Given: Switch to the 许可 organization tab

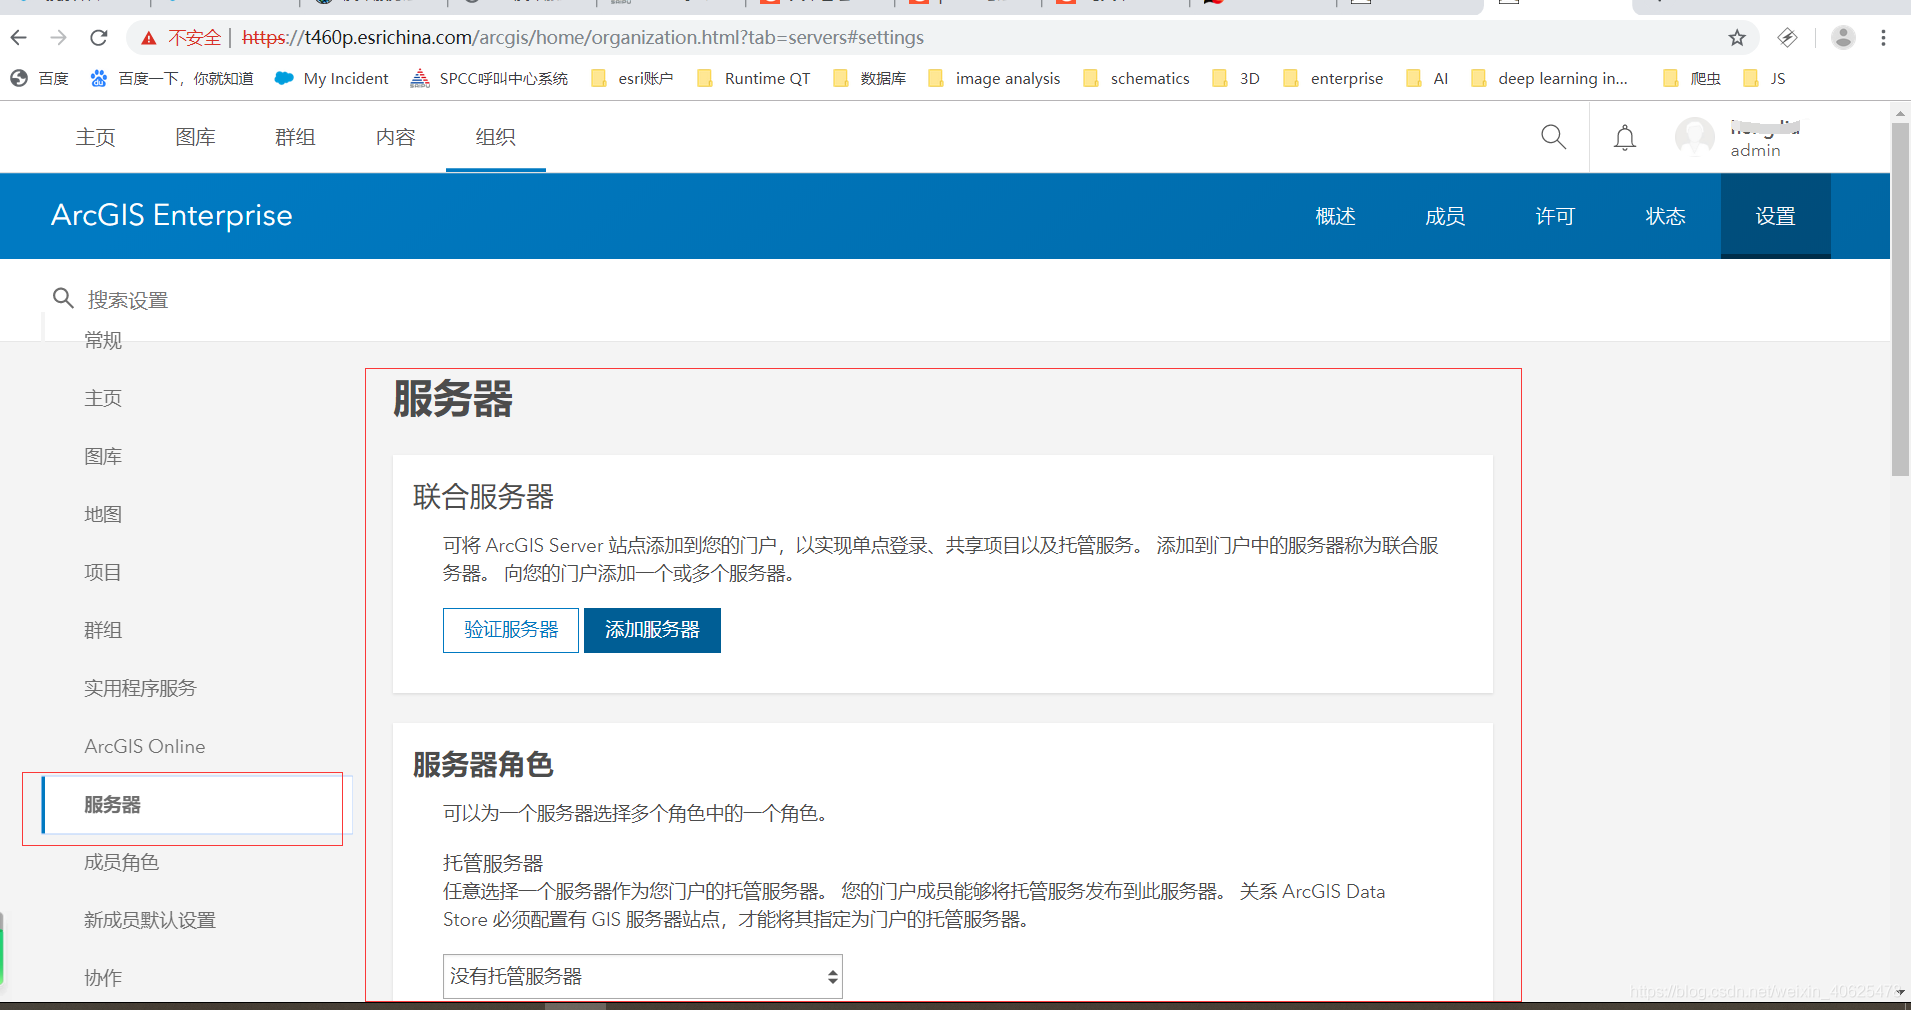Looking at the screenshot, I should (x=1556, y=216).
